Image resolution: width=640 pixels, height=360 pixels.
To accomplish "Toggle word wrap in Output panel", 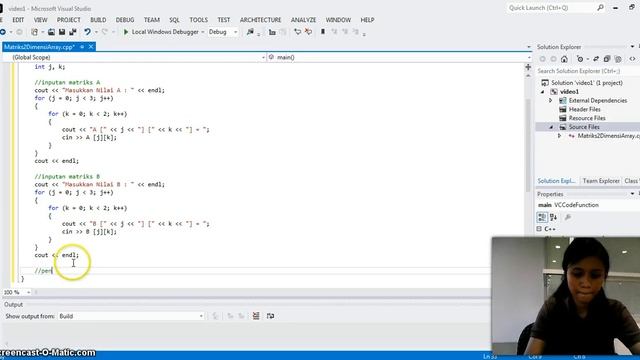I will [270, 316].
